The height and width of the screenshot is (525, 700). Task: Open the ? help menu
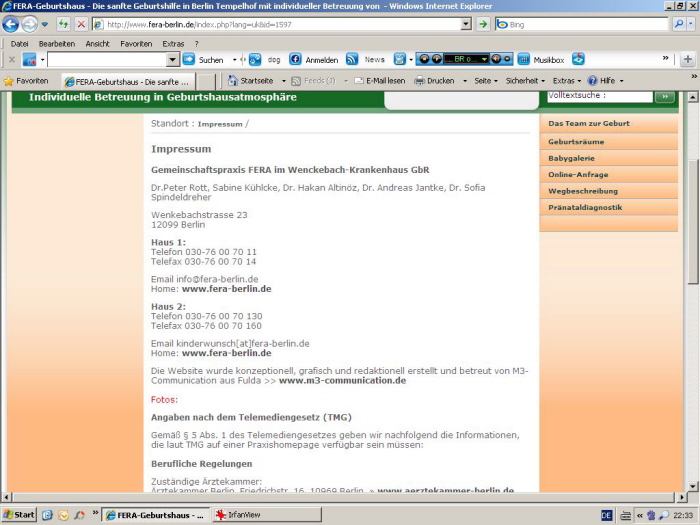[196, 44]
